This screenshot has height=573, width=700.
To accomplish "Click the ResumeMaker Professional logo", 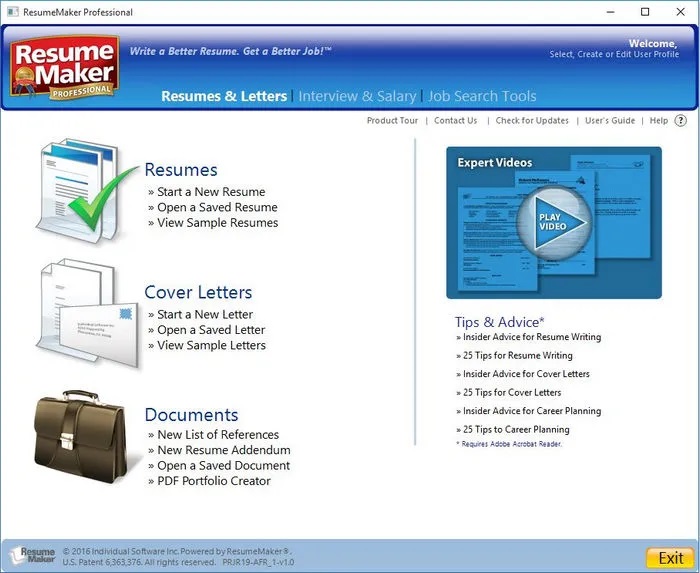I will tap(65, 66).
